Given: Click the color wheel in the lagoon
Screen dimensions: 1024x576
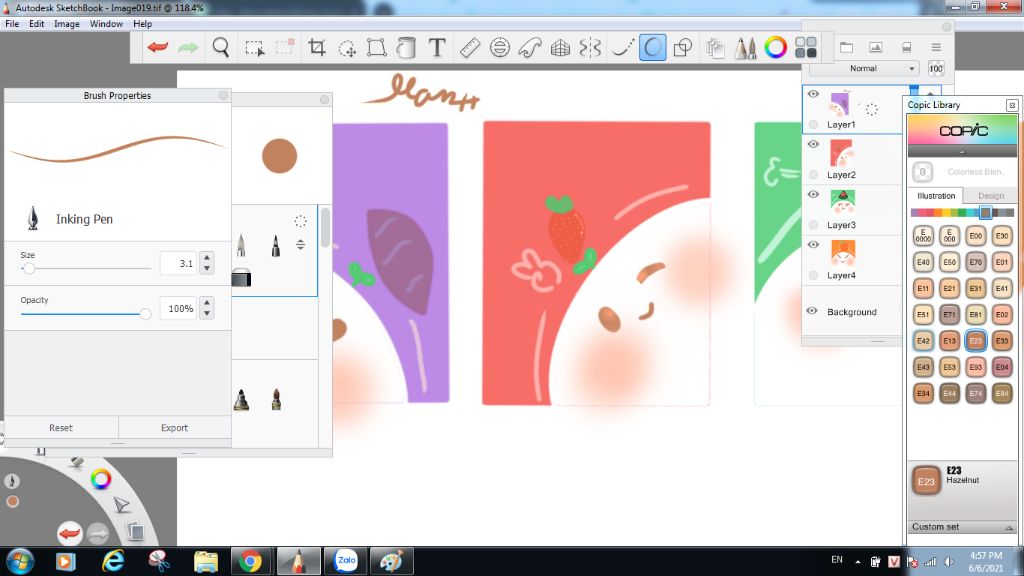Looking at the screenshot, I should click(x=101, y=479).
